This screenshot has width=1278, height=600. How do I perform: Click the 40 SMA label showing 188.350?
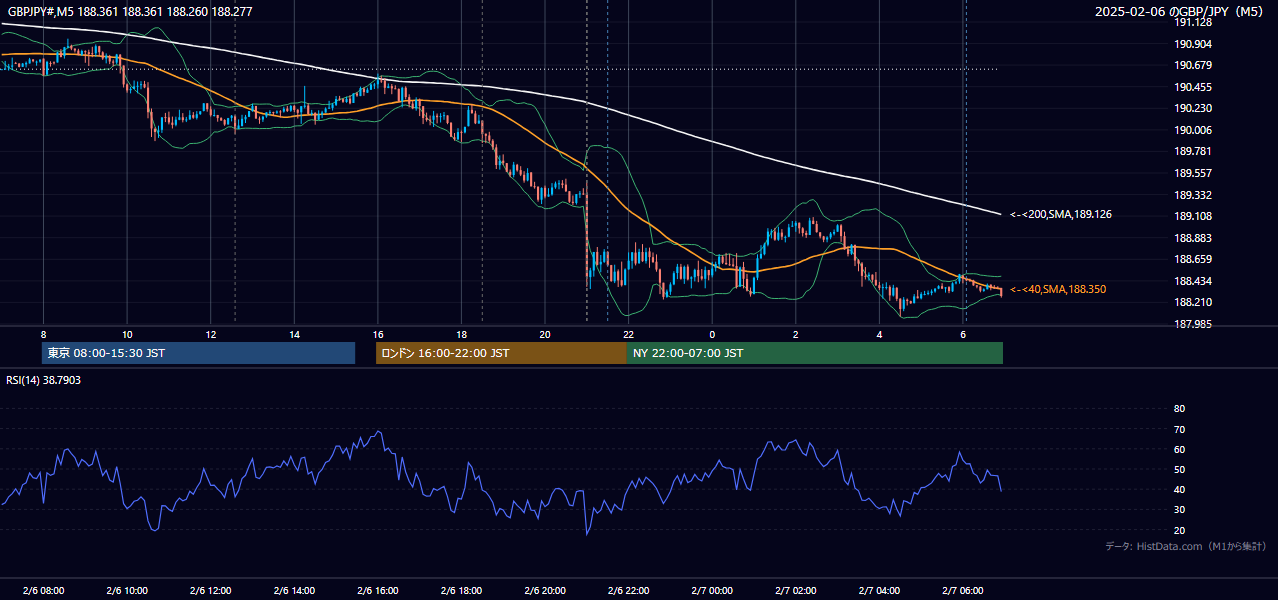coord(1058,289)
